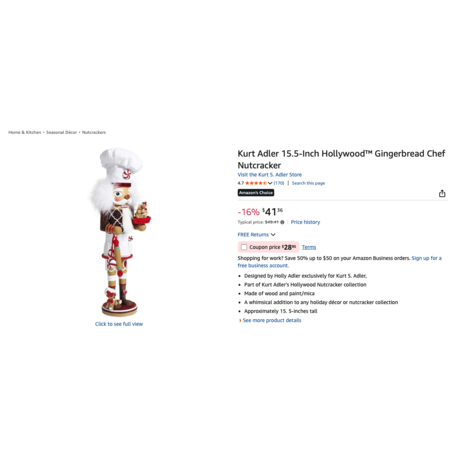Go to Seasonal Décor breadcrumb
The height and width of the screenshot is (450, 450).
62,132
